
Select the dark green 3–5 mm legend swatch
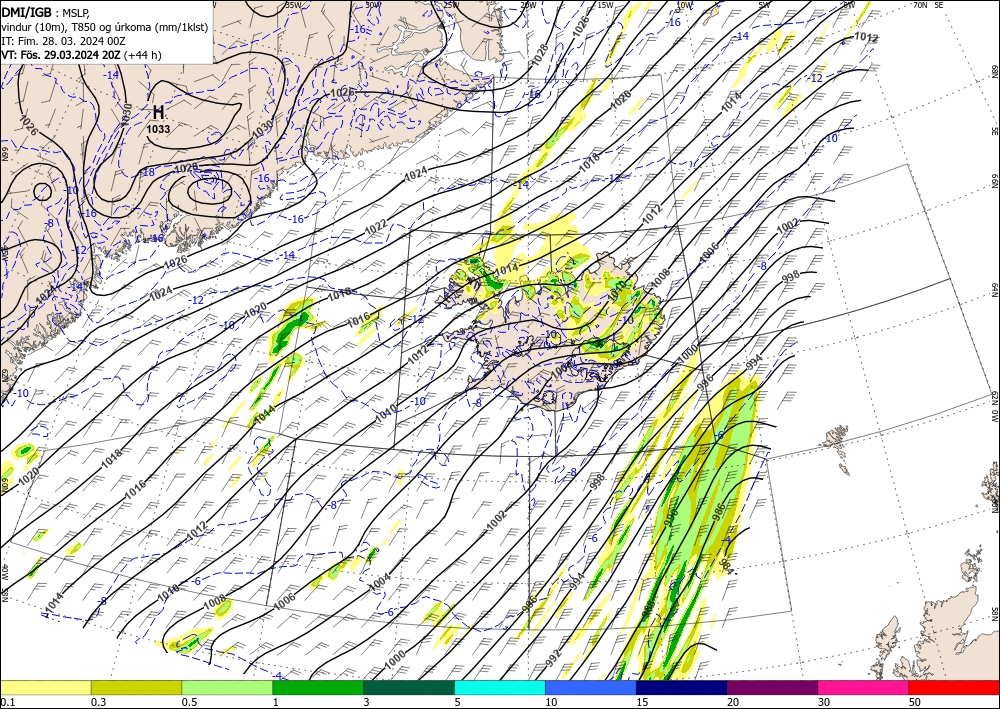[x=409, y=687]
